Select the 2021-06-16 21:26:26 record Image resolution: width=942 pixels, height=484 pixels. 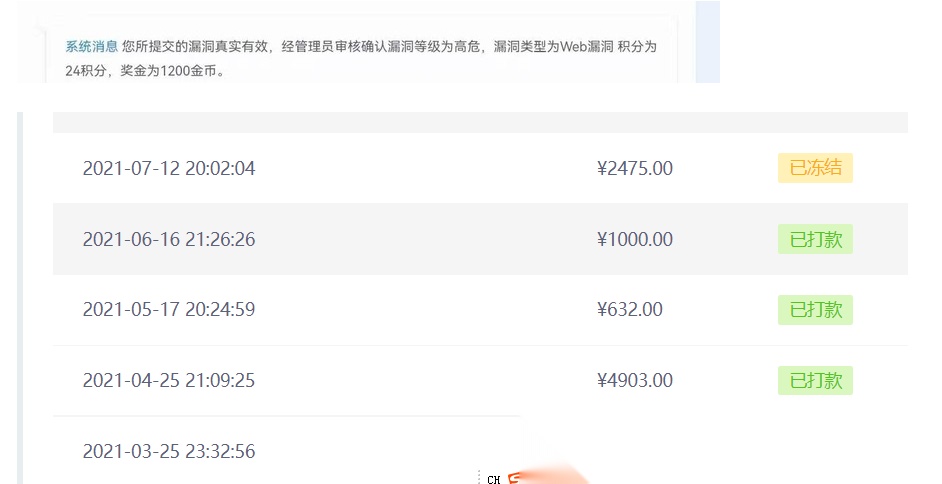480,239
